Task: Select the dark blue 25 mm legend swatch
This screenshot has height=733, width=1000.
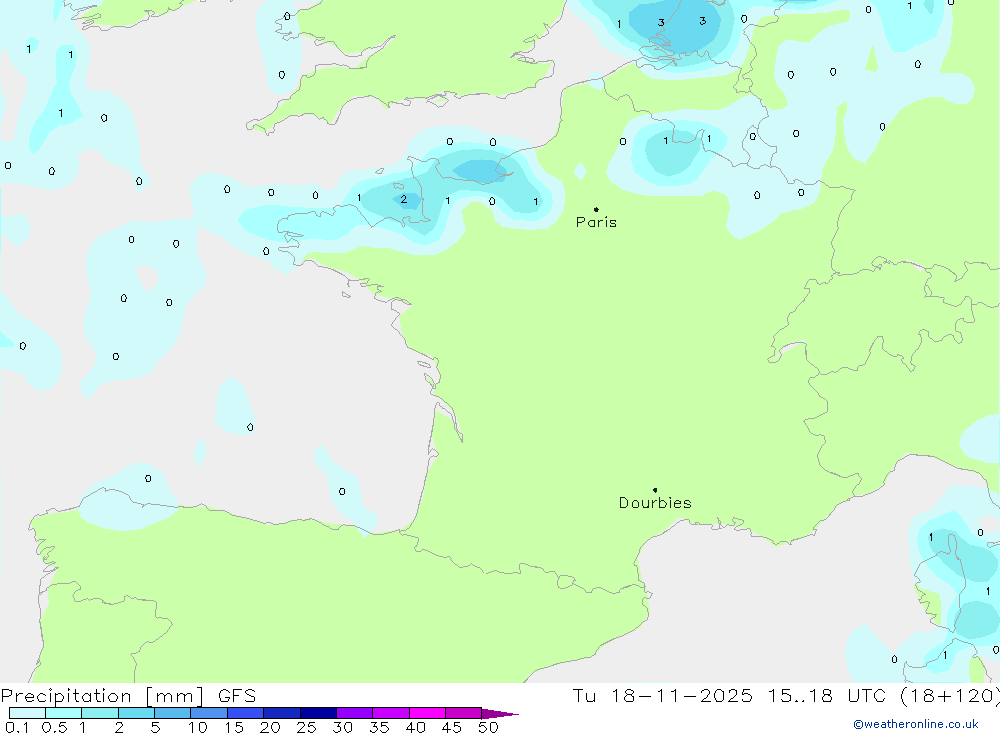Action: click(318, 713)
